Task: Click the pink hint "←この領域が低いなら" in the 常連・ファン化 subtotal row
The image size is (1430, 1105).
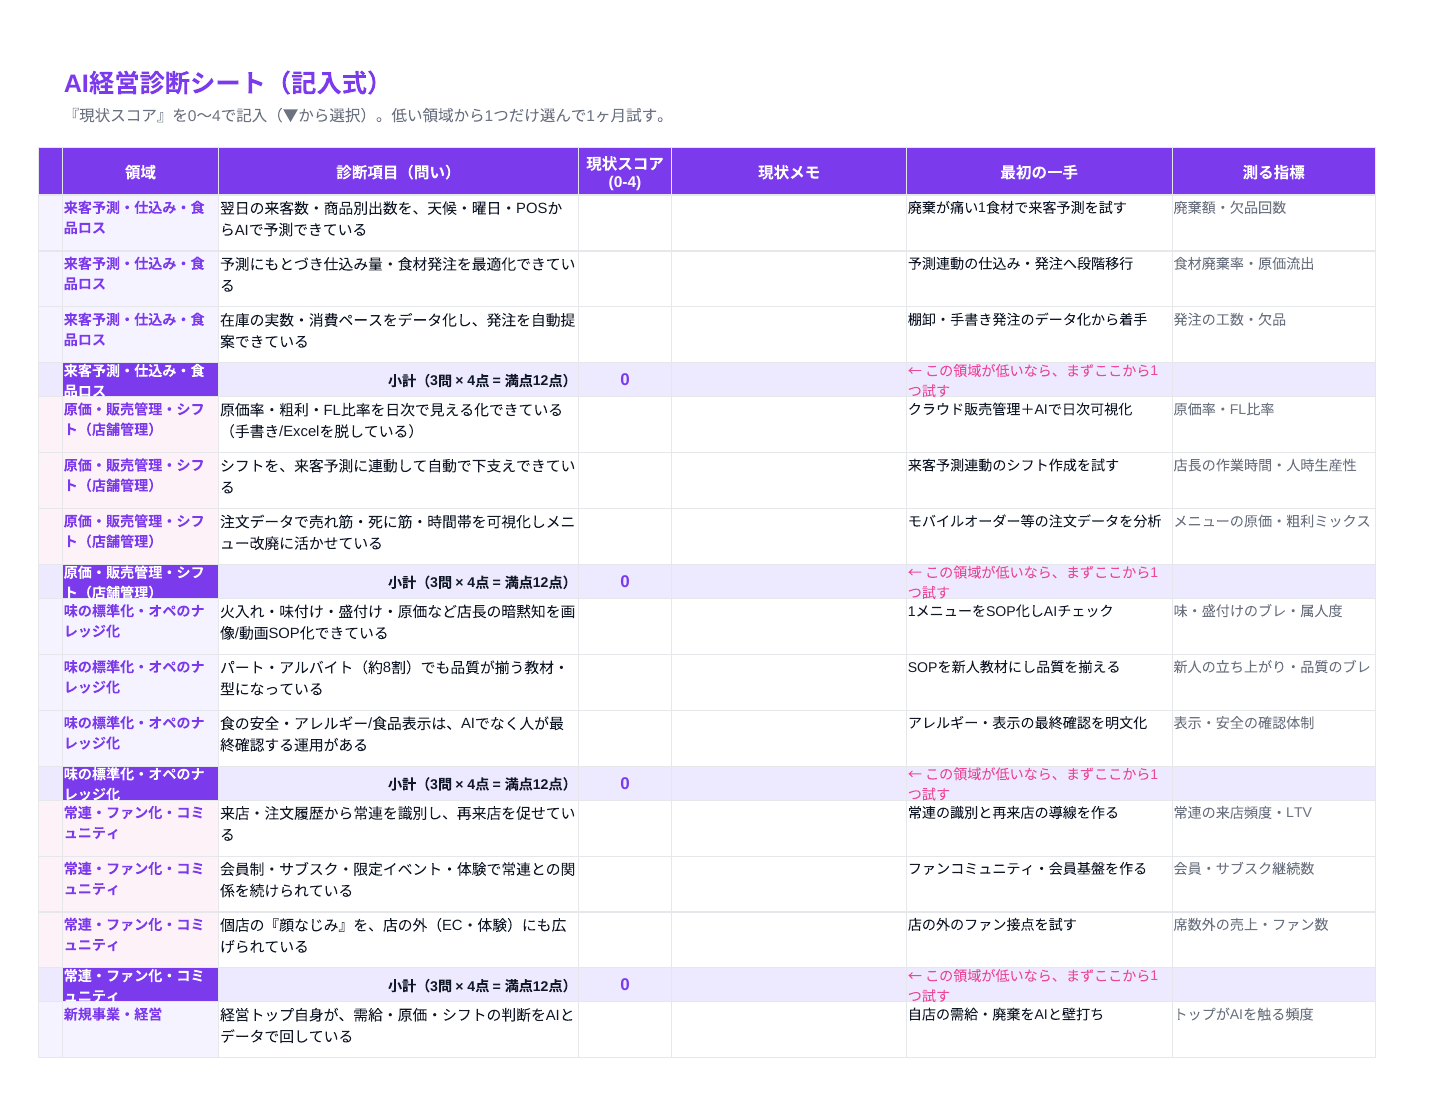Action: 1033,985
